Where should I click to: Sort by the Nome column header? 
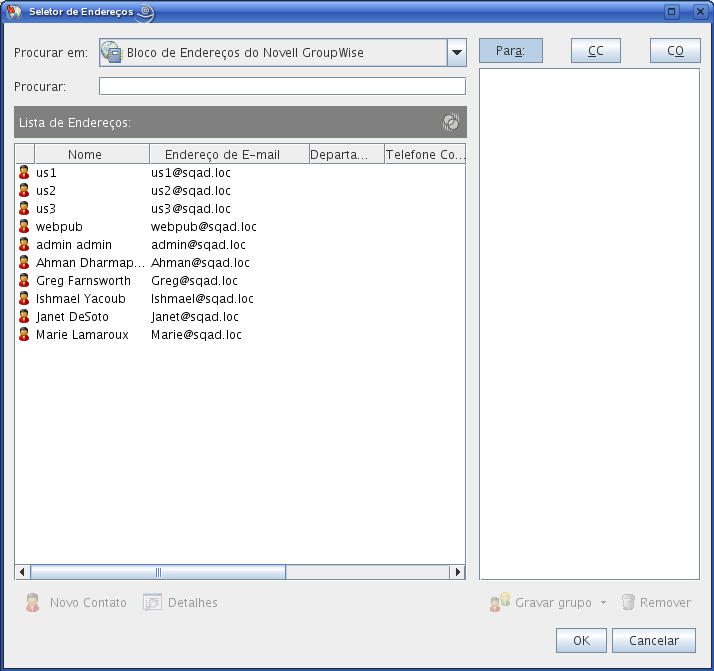[x=92, y=154]
